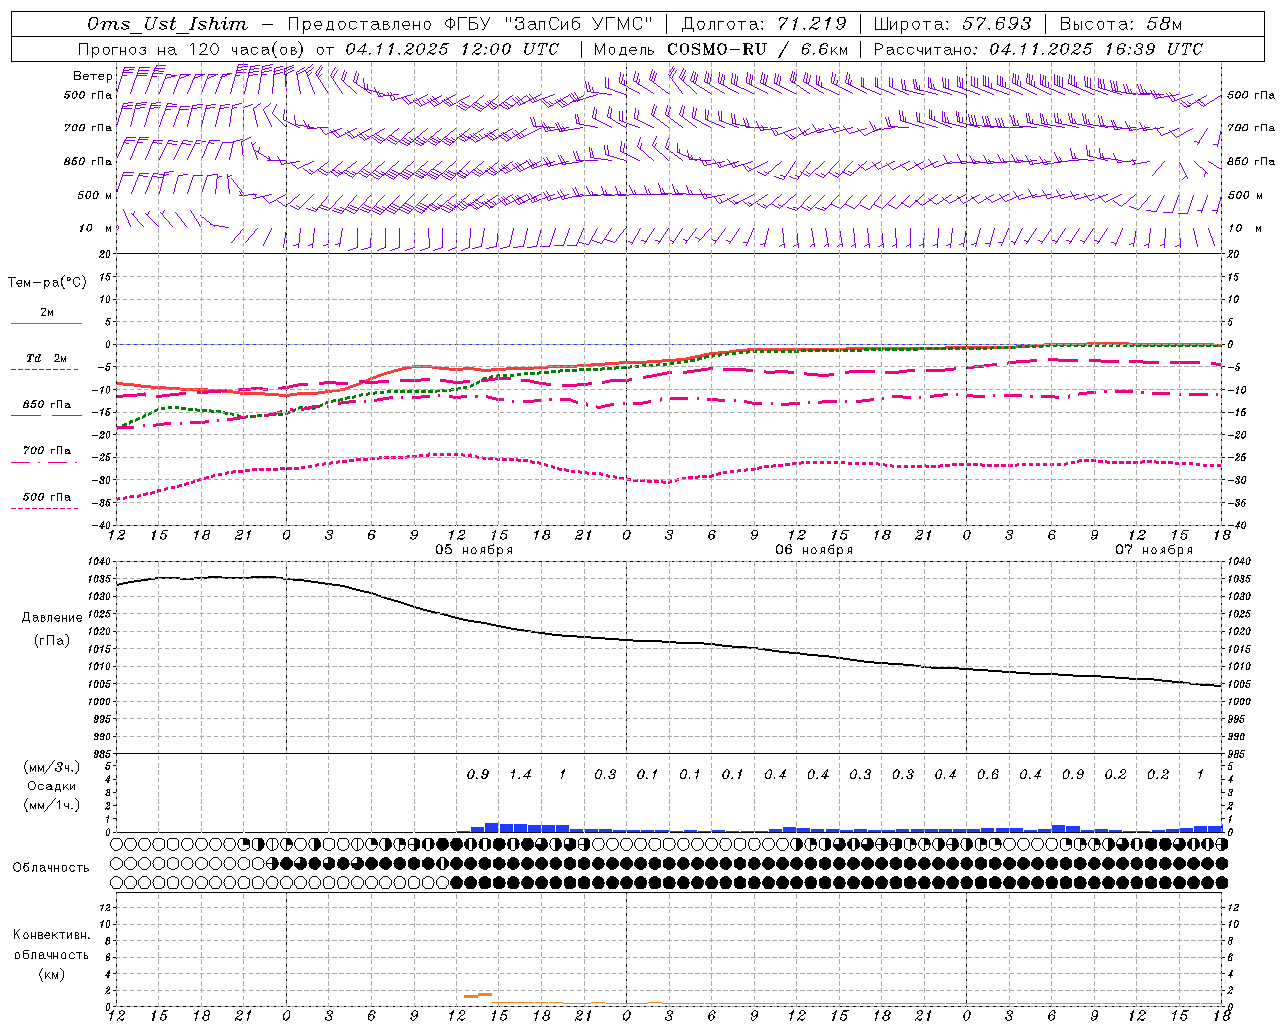
Task: Select the latitude value Широта: 57.693
Action: (952, 24)
